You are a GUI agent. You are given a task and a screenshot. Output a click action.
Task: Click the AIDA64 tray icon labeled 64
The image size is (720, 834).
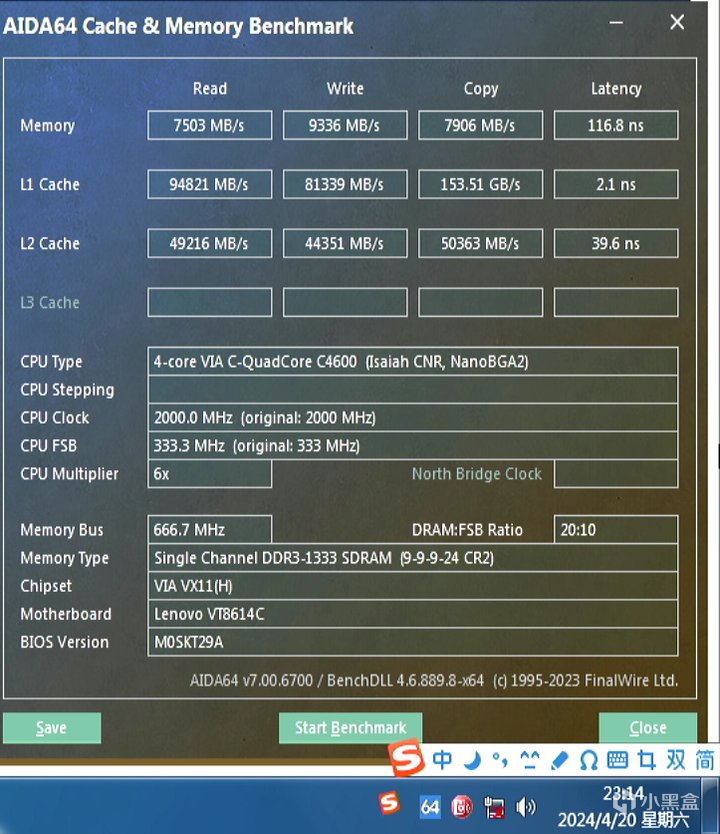pyautogui.click(x=430, y=807)
